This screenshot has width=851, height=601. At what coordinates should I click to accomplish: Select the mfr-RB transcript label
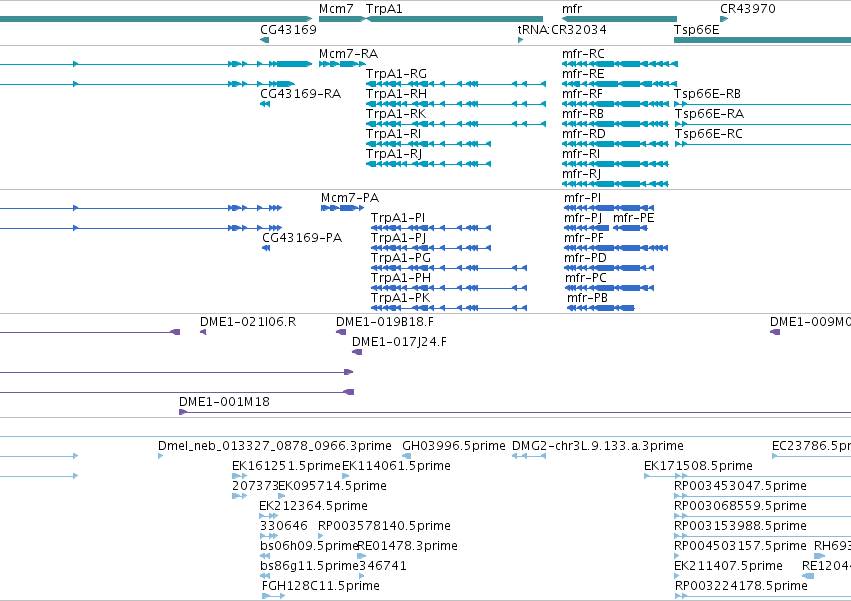pos(583,114)
